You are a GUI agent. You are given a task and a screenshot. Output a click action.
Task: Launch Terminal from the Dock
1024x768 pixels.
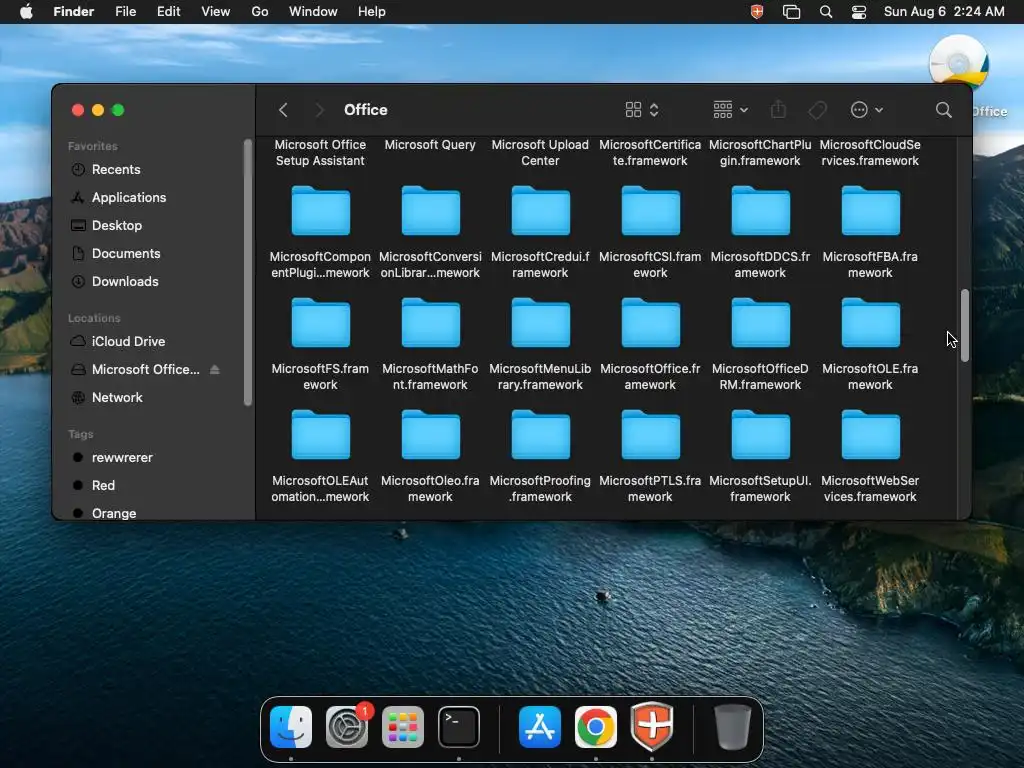(459, 727)
